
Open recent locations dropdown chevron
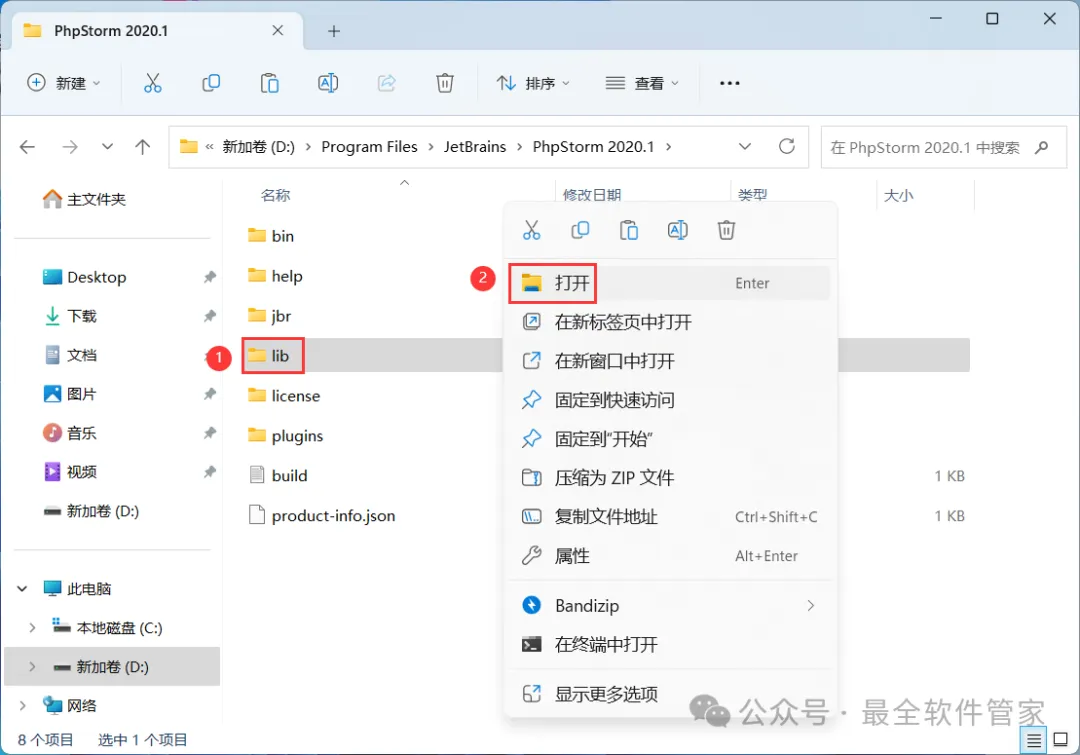pyautogui.click(x=107, y=147)
